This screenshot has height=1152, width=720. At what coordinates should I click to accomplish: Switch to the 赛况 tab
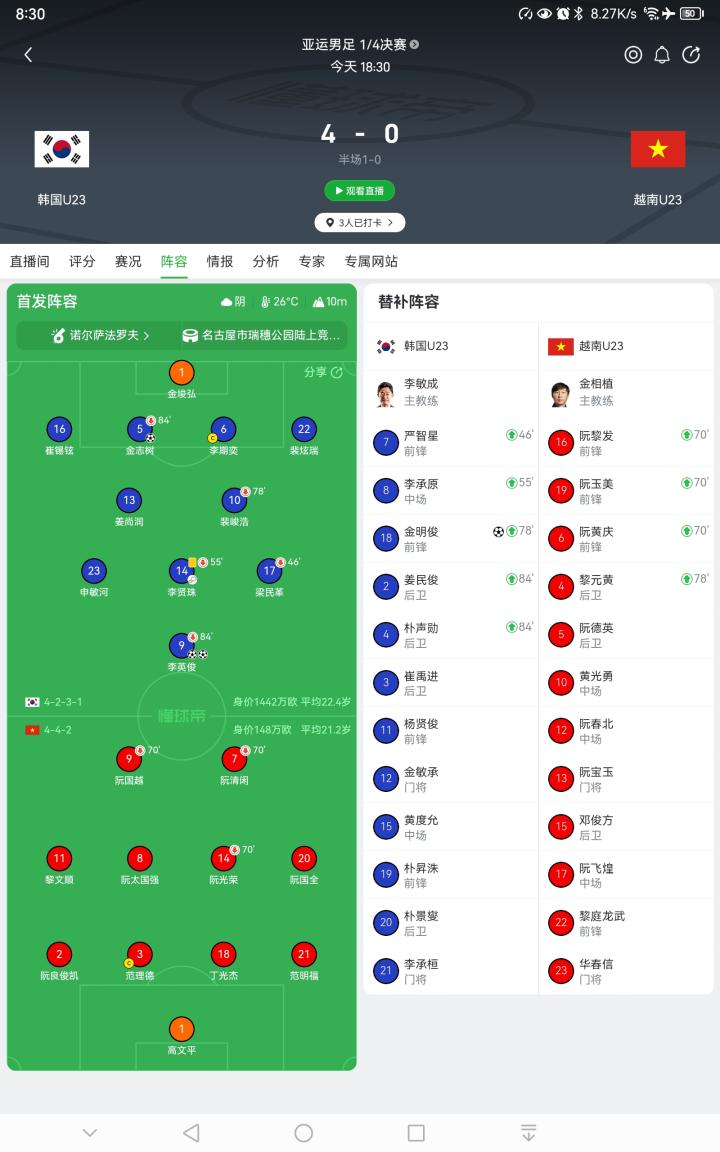point(128,262)
